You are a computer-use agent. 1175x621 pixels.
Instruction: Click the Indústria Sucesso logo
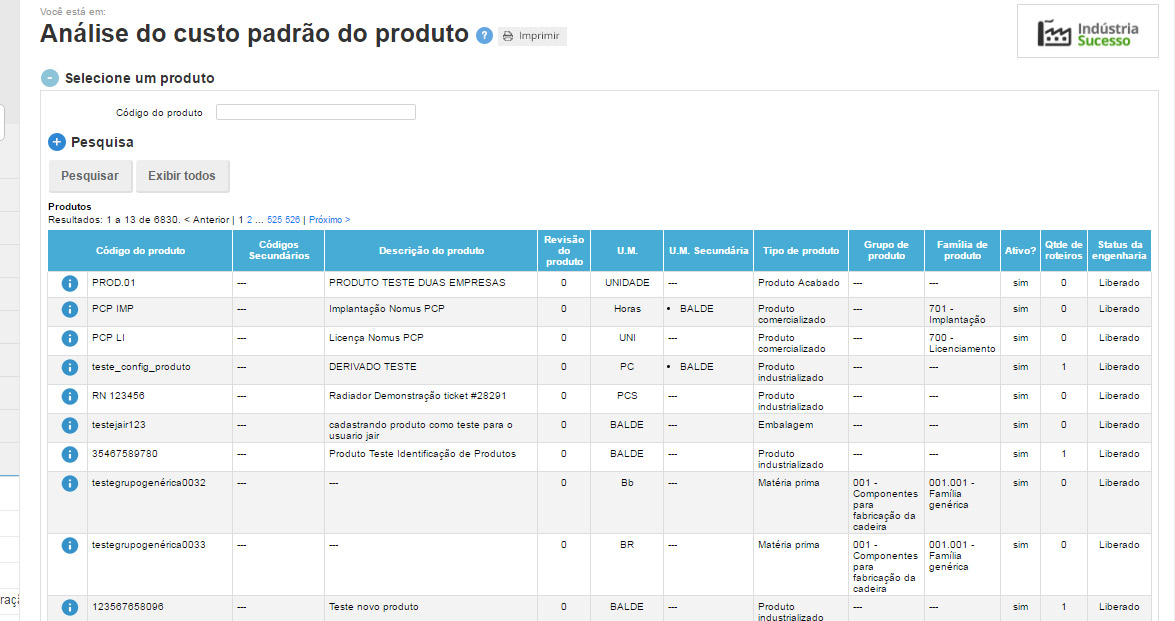click(1088, 33)
